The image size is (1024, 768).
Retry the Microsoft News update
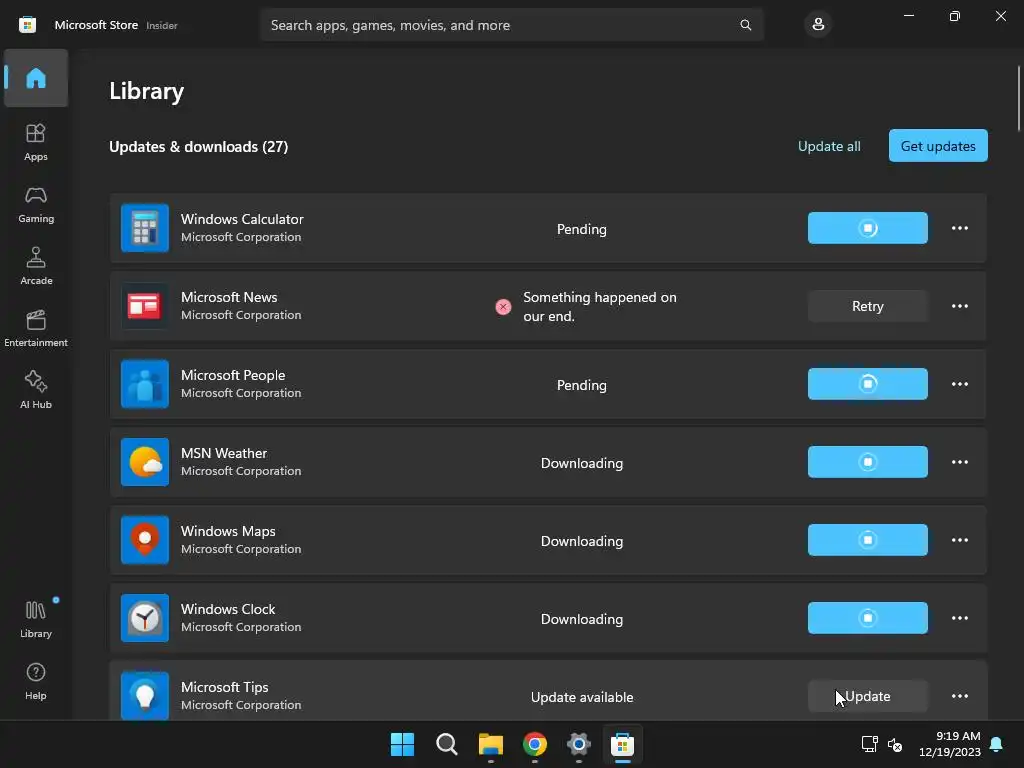click(867, 306)
